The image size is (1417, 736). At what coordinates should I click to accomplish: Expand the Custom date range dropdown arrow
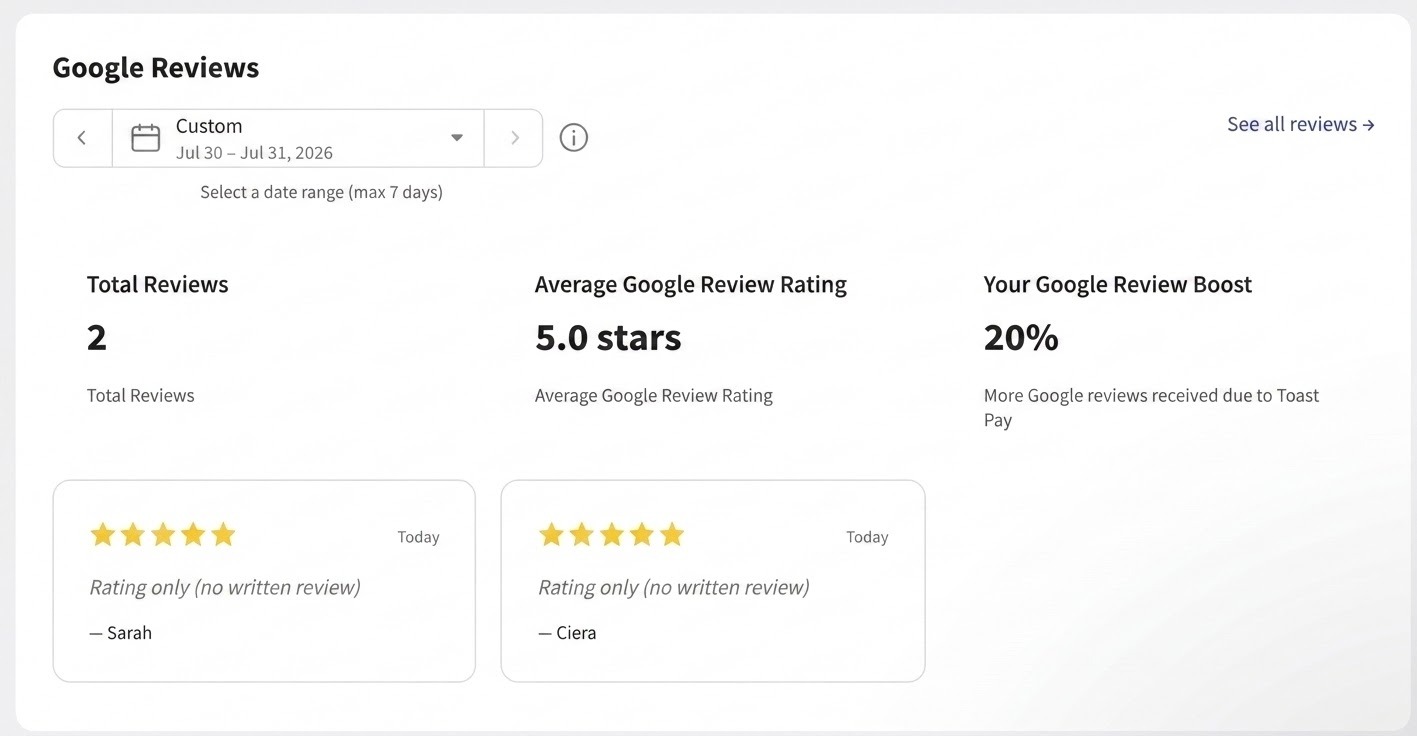457,138
